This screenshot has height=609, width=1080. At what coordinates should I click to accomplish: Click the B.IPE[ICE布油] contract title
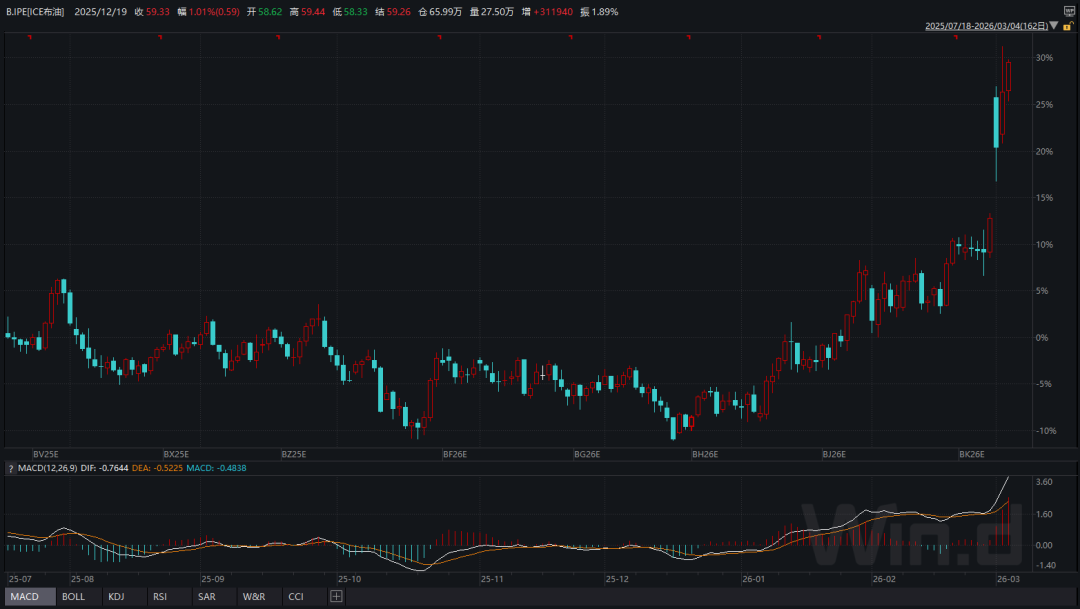click(x=35, y=12)
